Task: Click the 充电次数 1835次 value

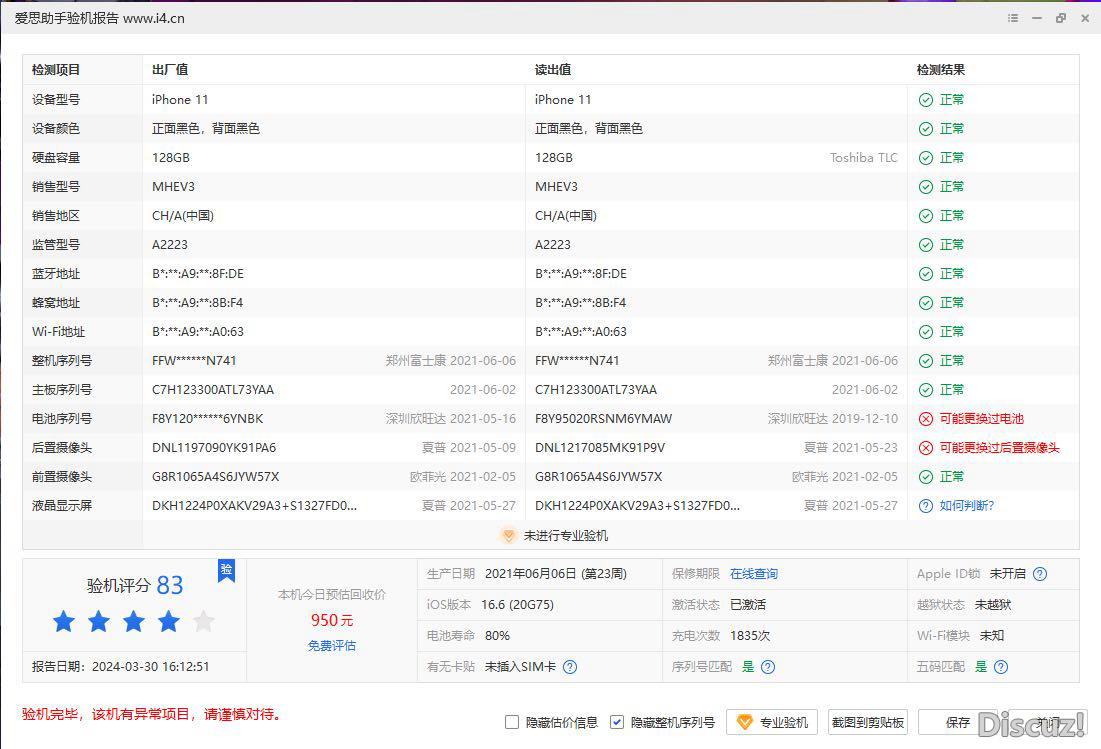Action: pyautogui.click(x=750, y=636)
